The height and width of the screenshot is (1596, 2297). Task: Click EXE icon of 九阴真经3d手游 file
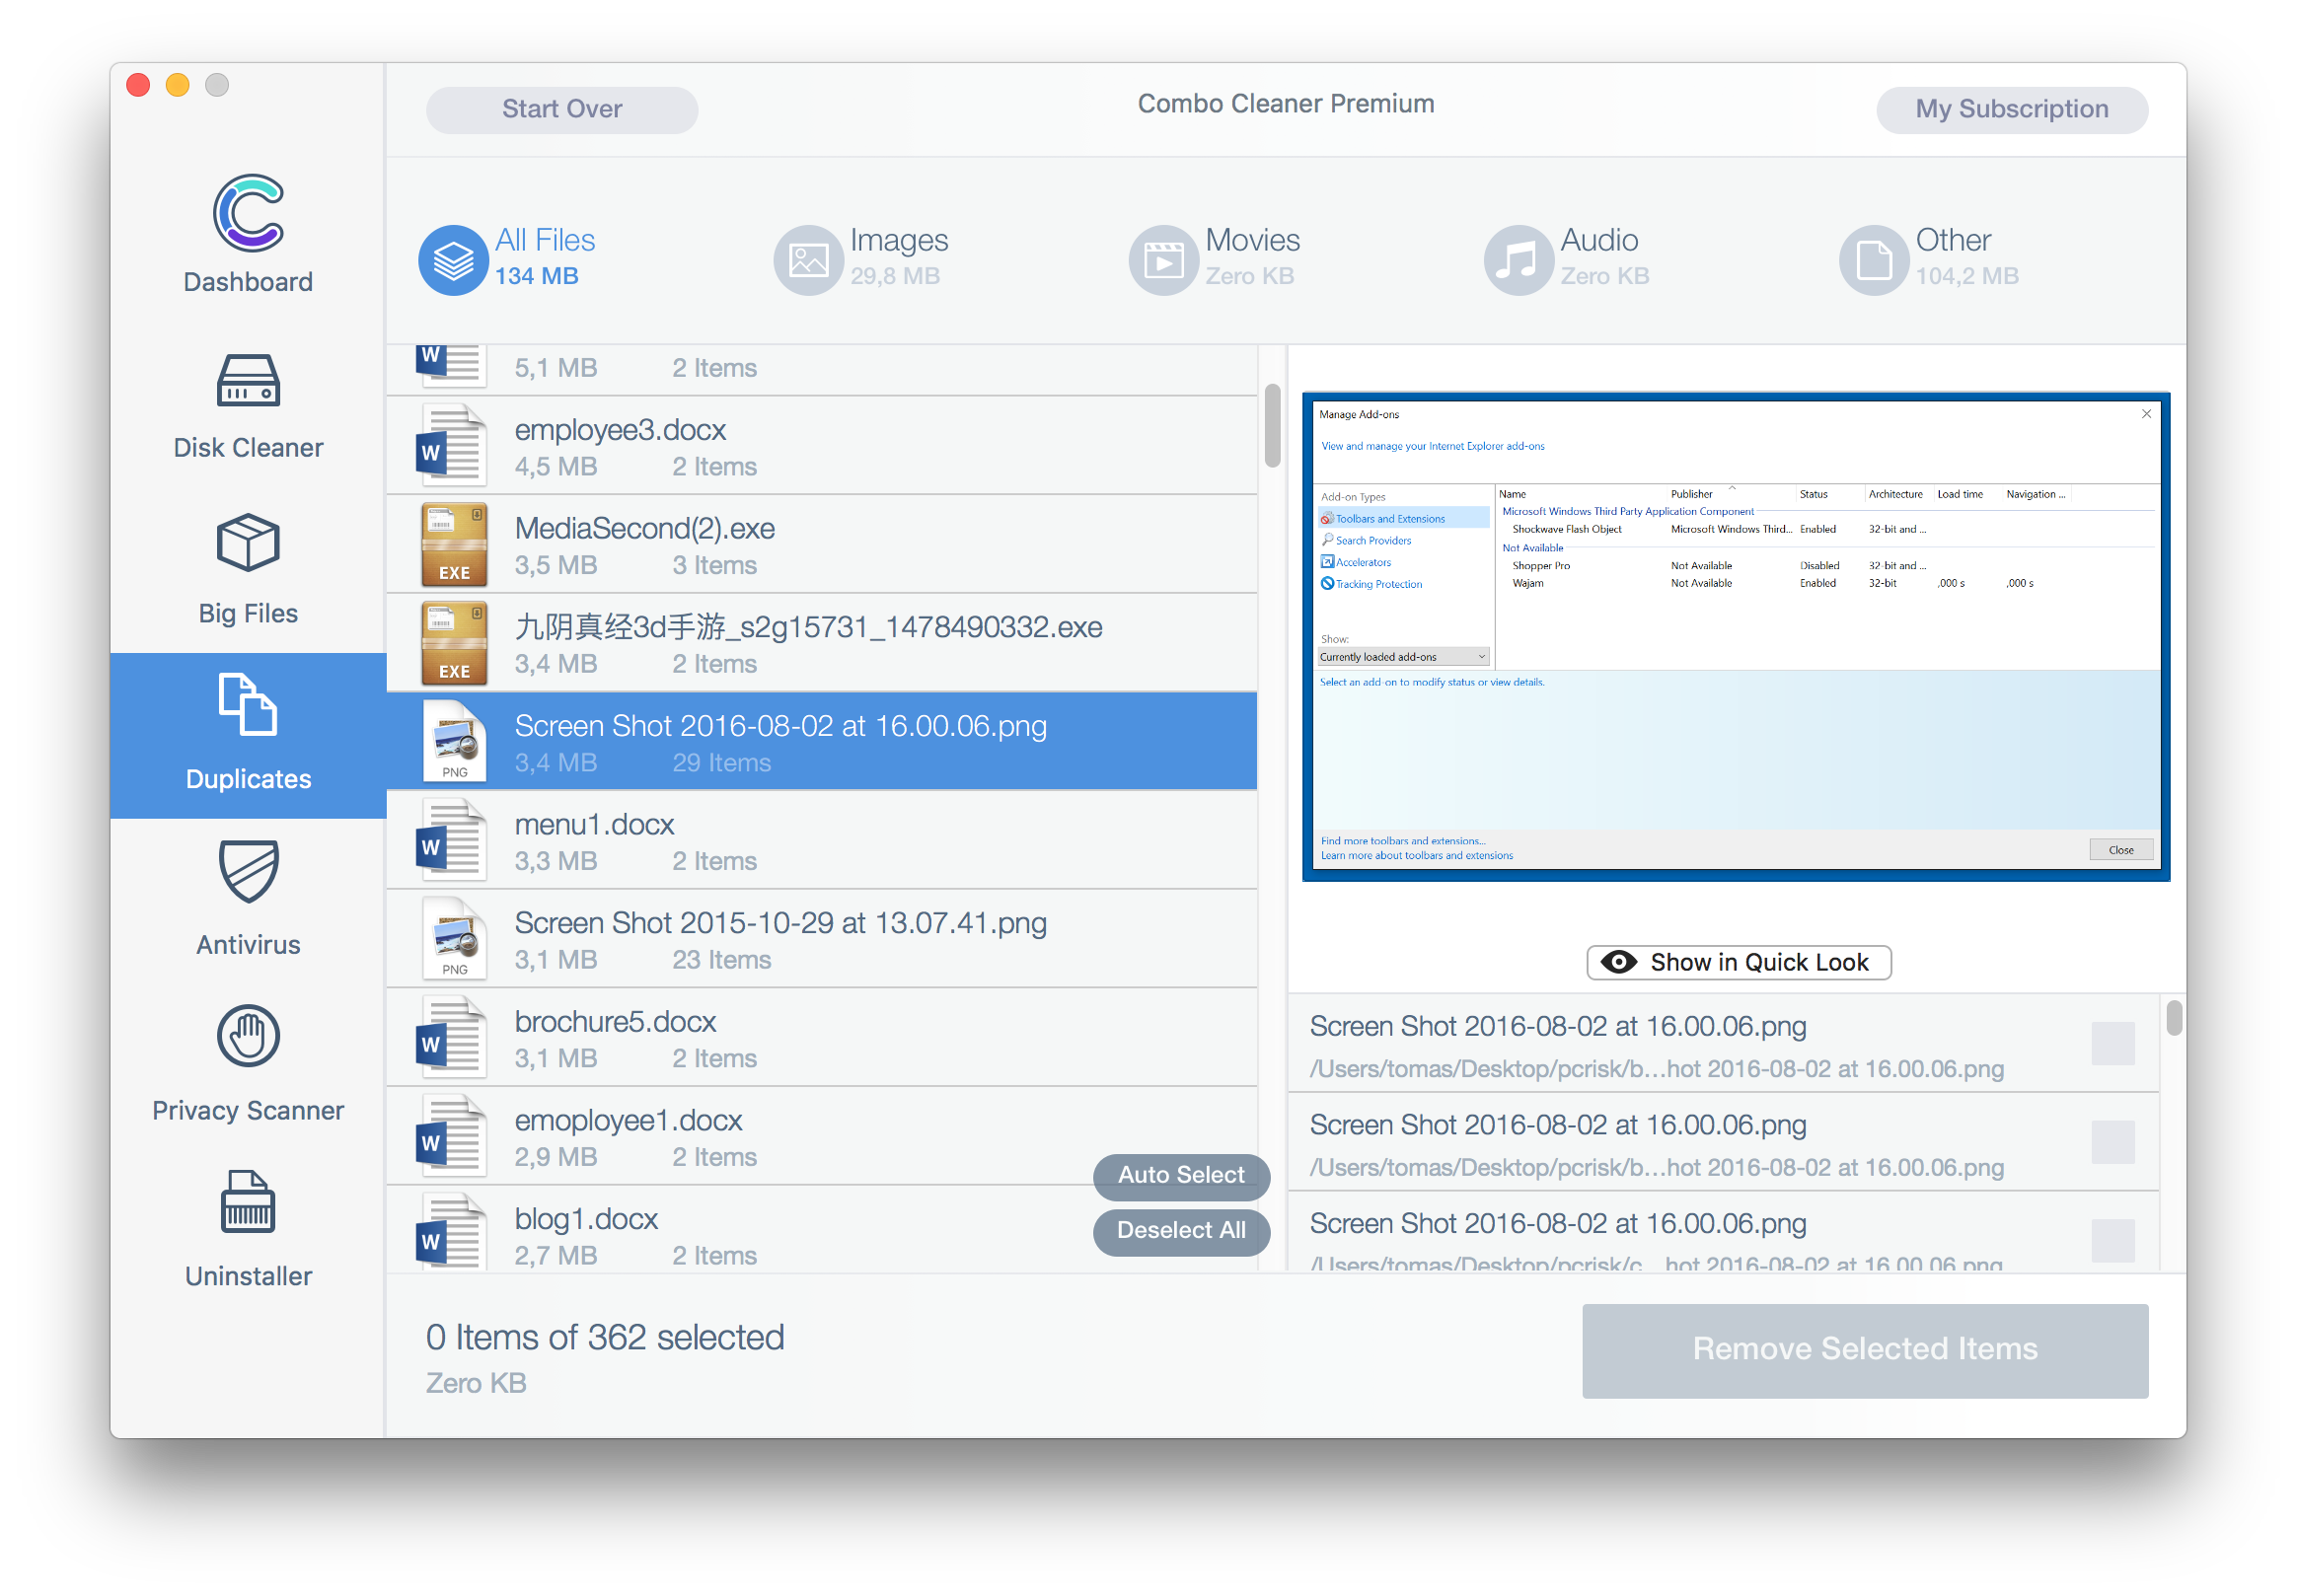click(454, 643)
